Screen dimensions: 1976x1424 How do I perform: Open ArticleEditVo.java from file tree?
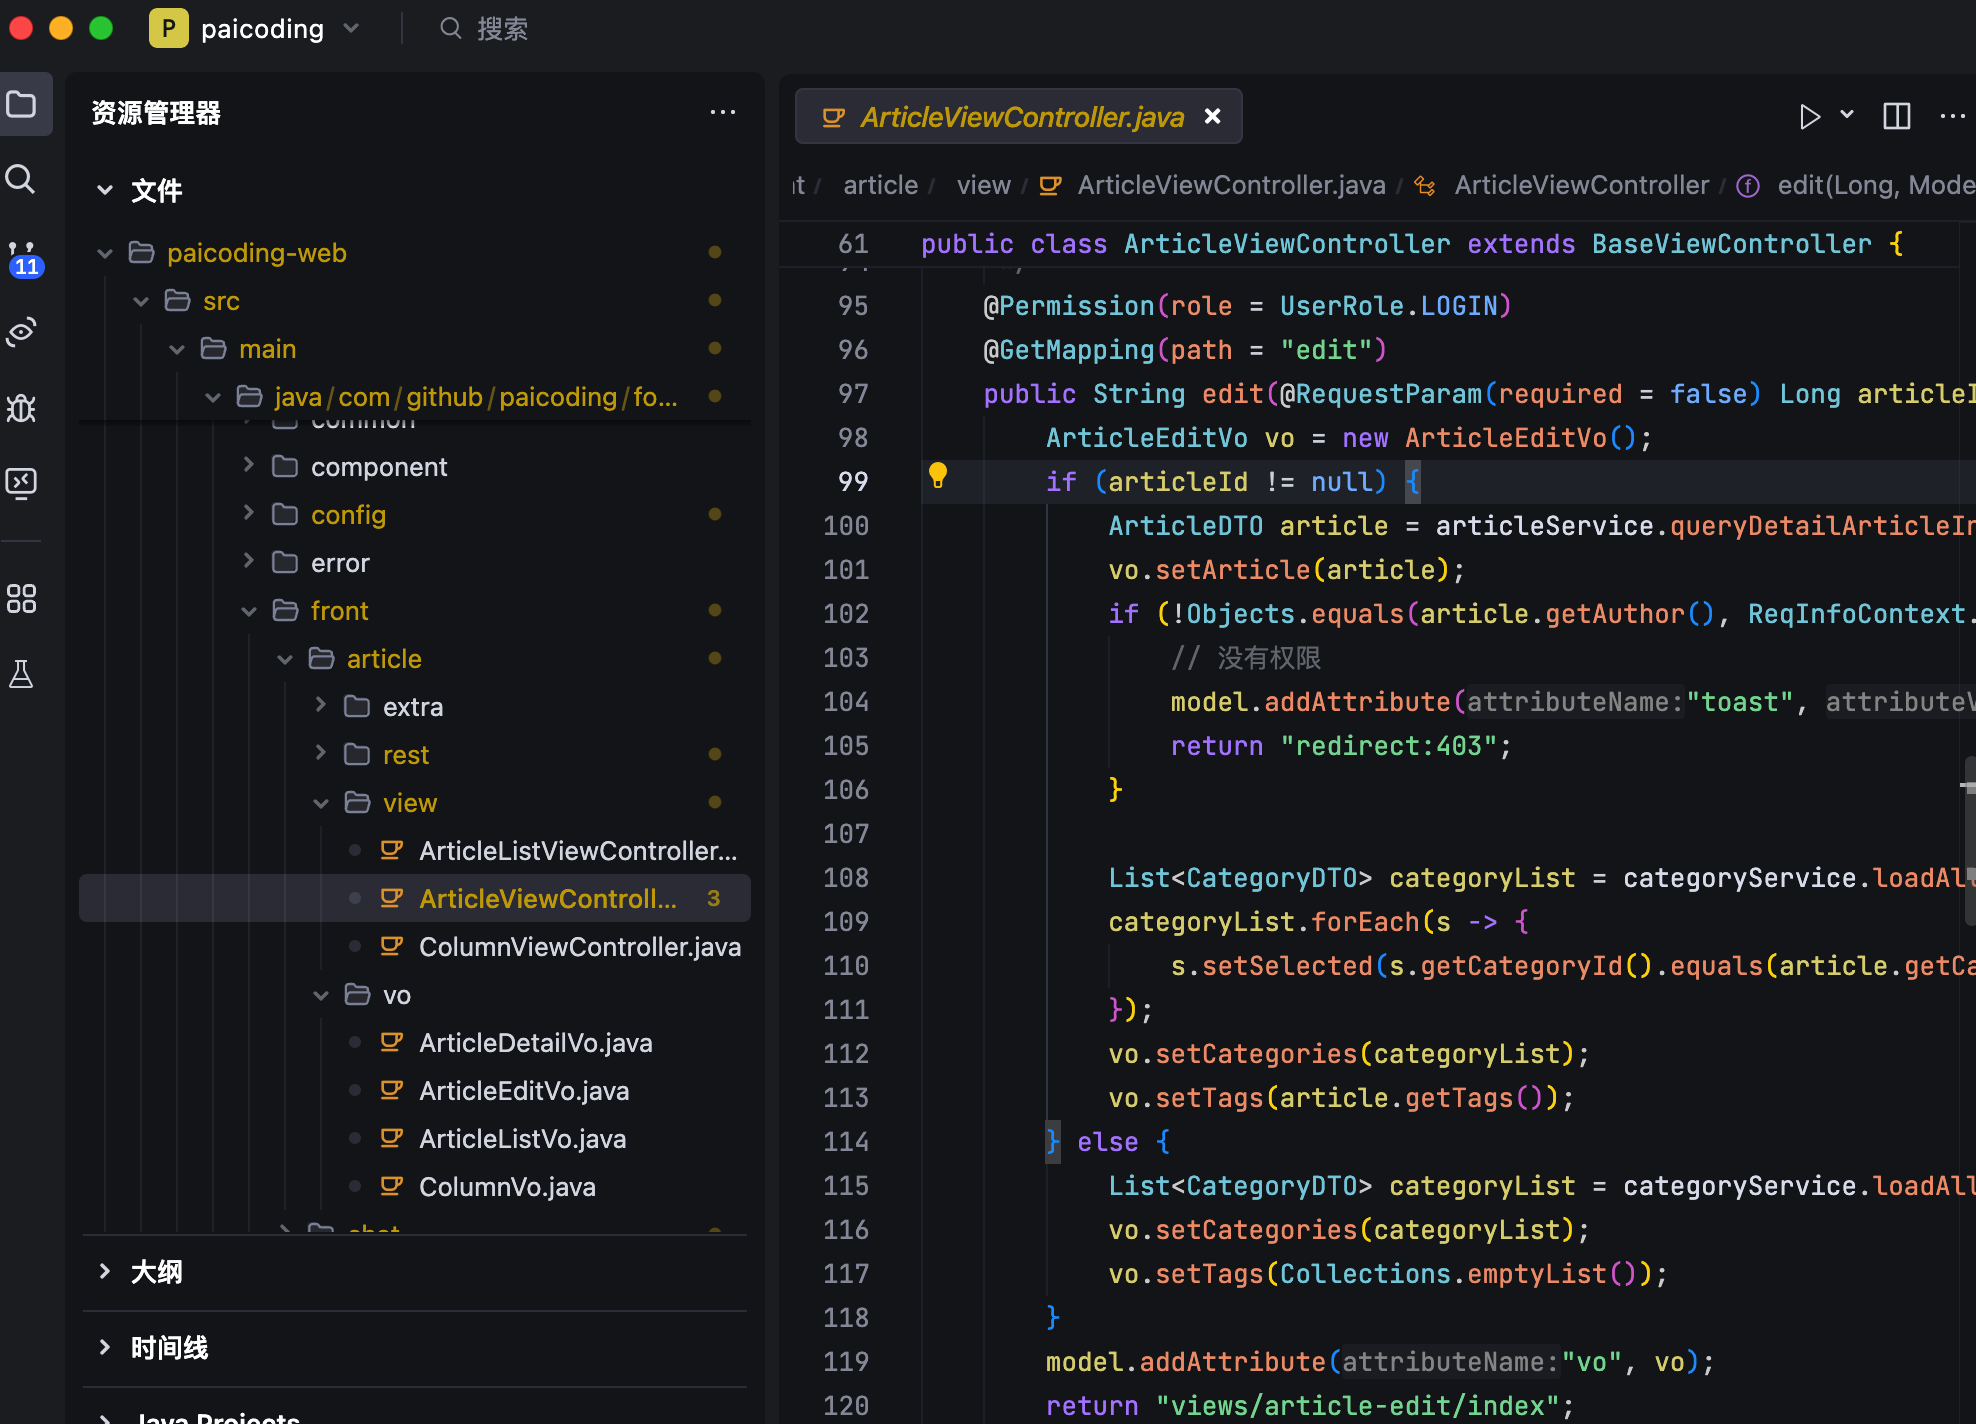[x=523, y=1090]
